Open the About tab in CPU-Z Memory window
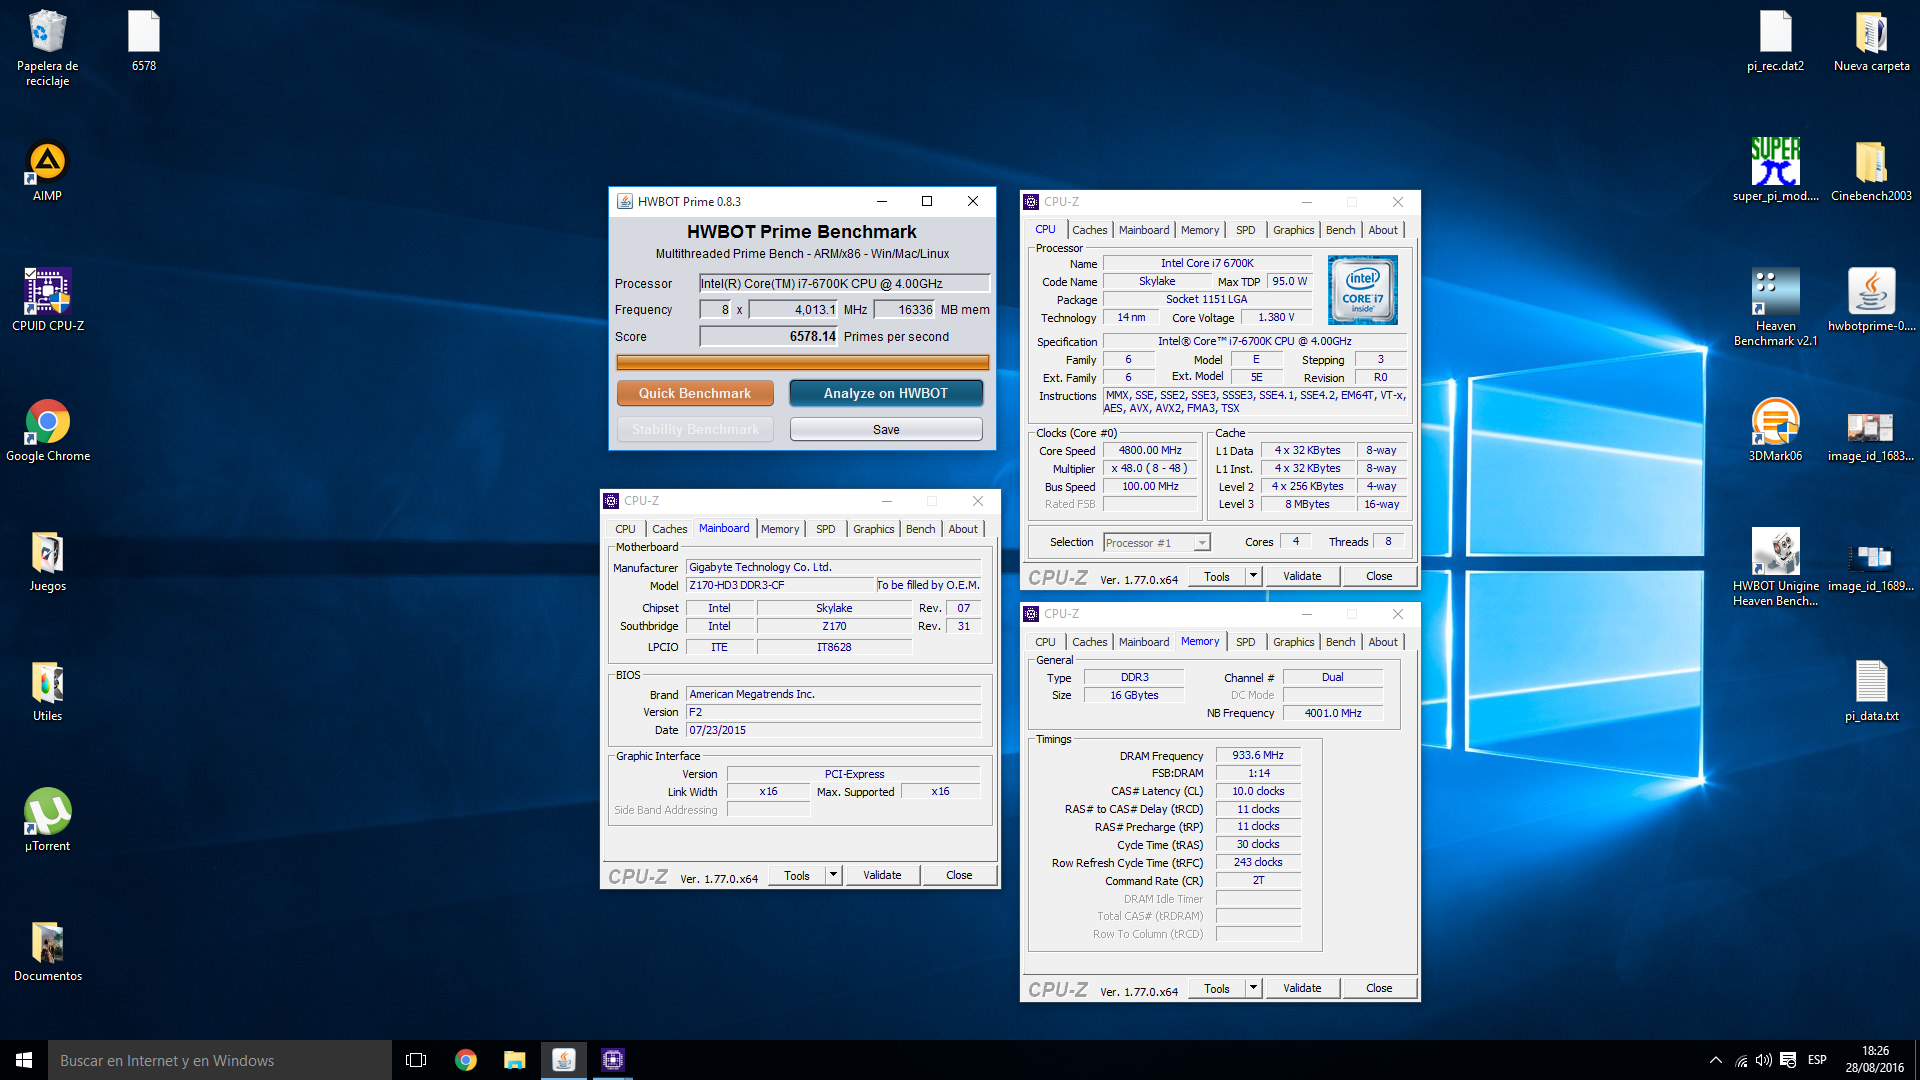The width and height of the screenshot is (1920, 1080). [1383, 642]
